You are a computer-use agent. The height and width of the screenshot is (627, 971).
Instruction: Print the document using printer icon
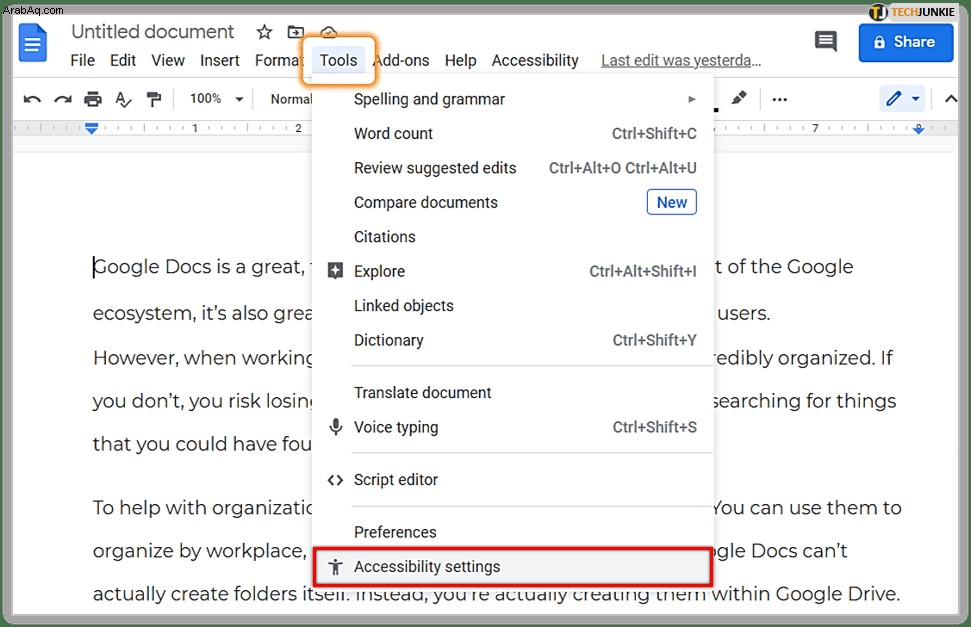93,99
